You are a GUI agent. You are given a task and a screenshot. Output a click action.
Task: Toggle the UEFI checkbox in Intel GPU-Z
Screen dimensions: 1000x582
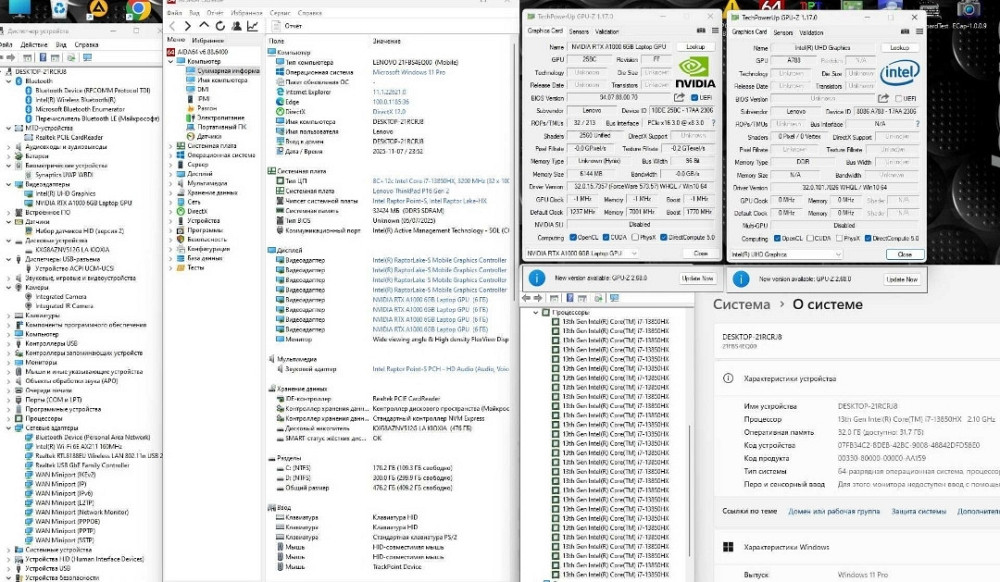[899, 98]
